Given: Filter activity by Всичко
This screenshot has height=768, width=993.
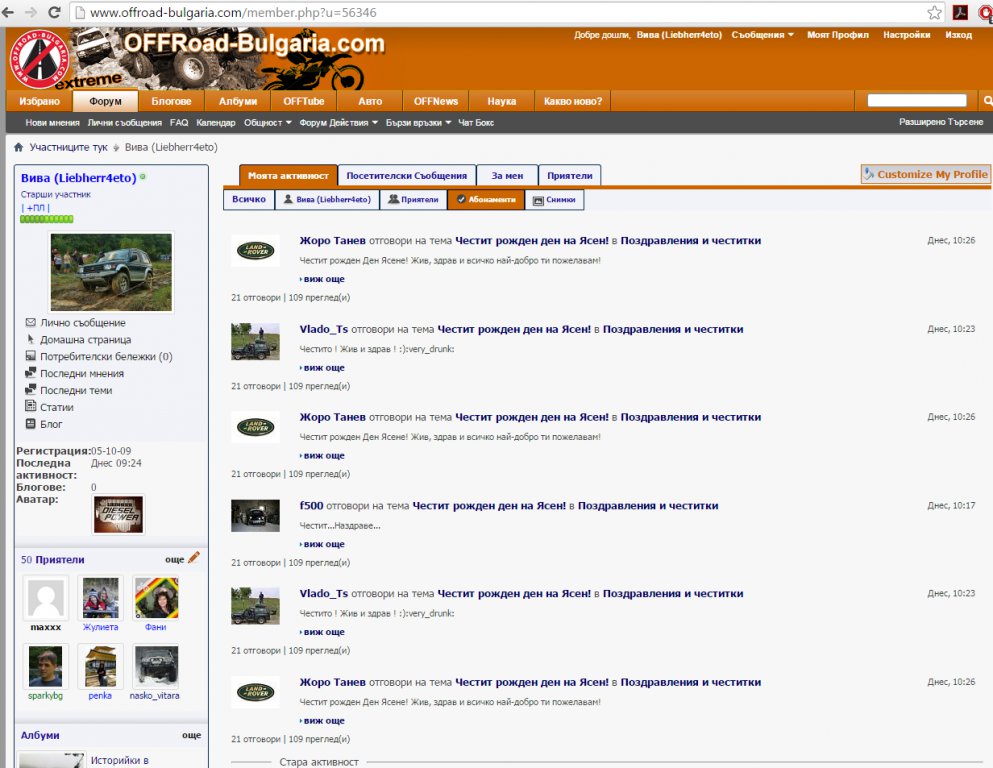Looking at the screenshot, I should point(249,199).
